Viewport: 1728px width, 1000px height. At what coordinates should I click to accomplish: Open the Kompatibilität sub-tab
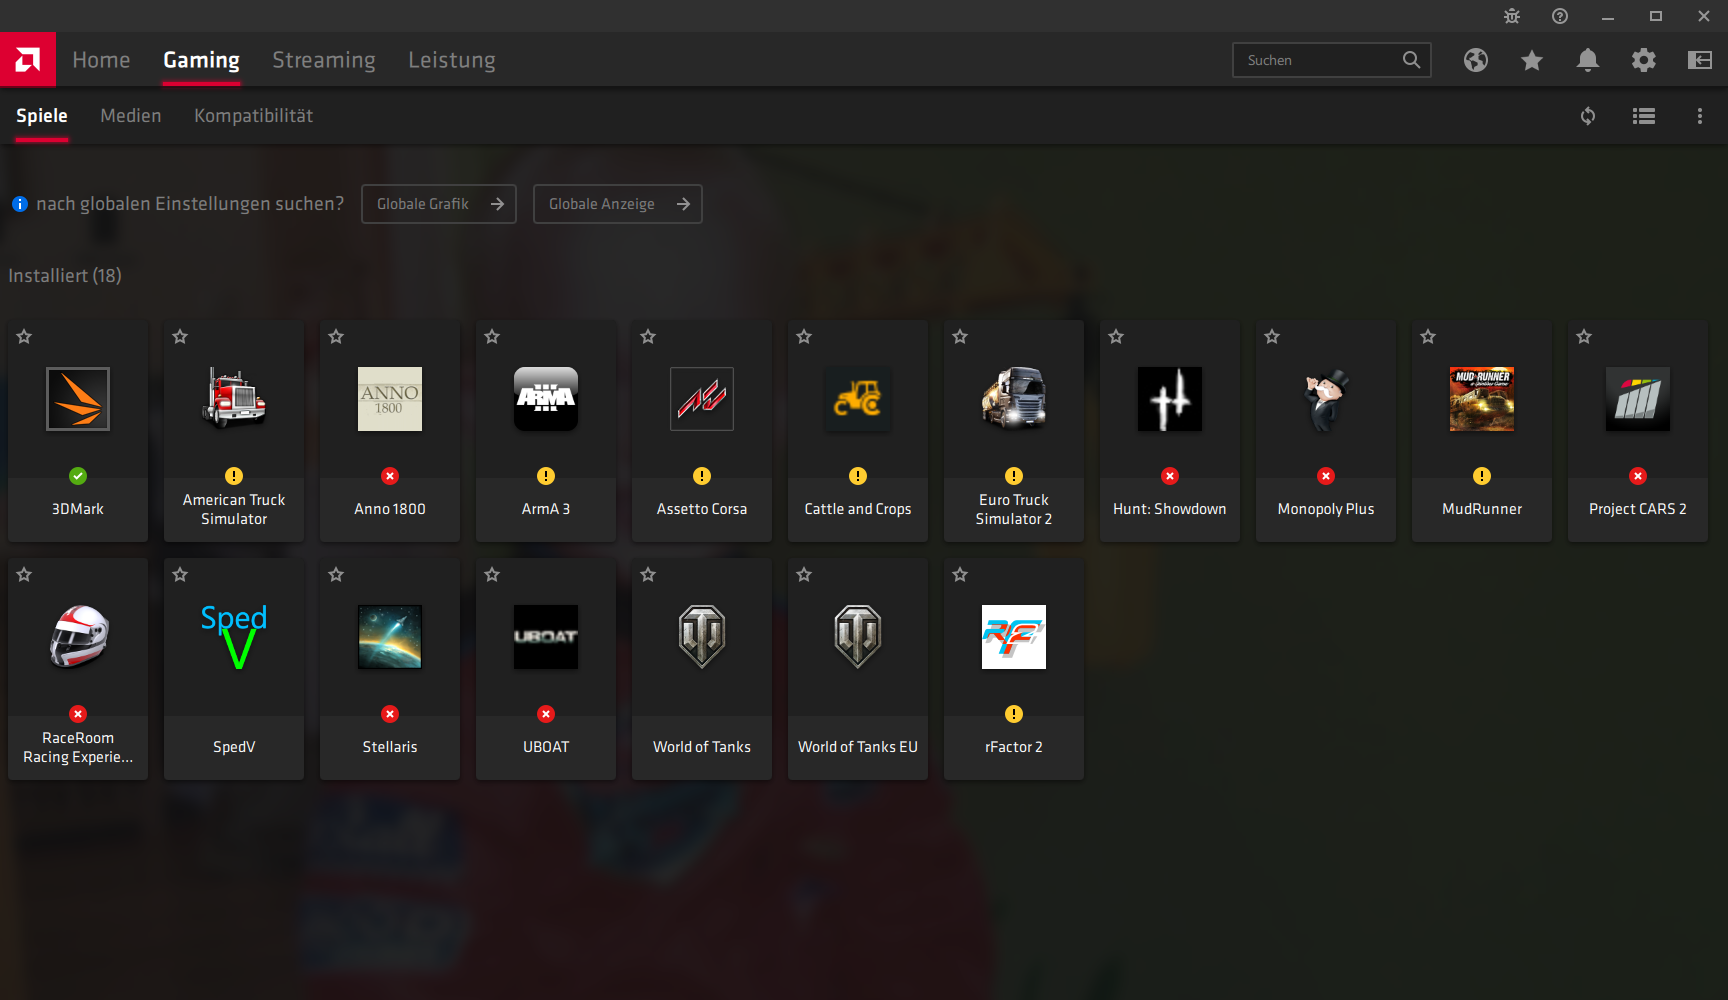coord(254,116)
